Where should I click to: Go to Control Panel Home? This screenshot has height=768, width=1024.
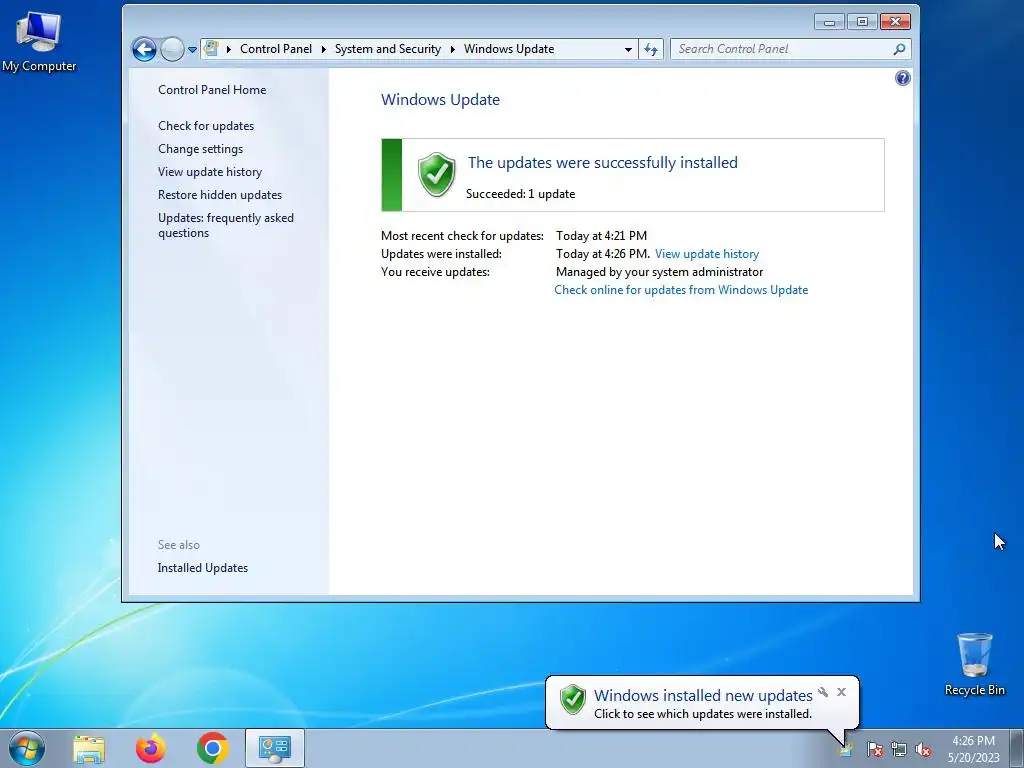212,90
